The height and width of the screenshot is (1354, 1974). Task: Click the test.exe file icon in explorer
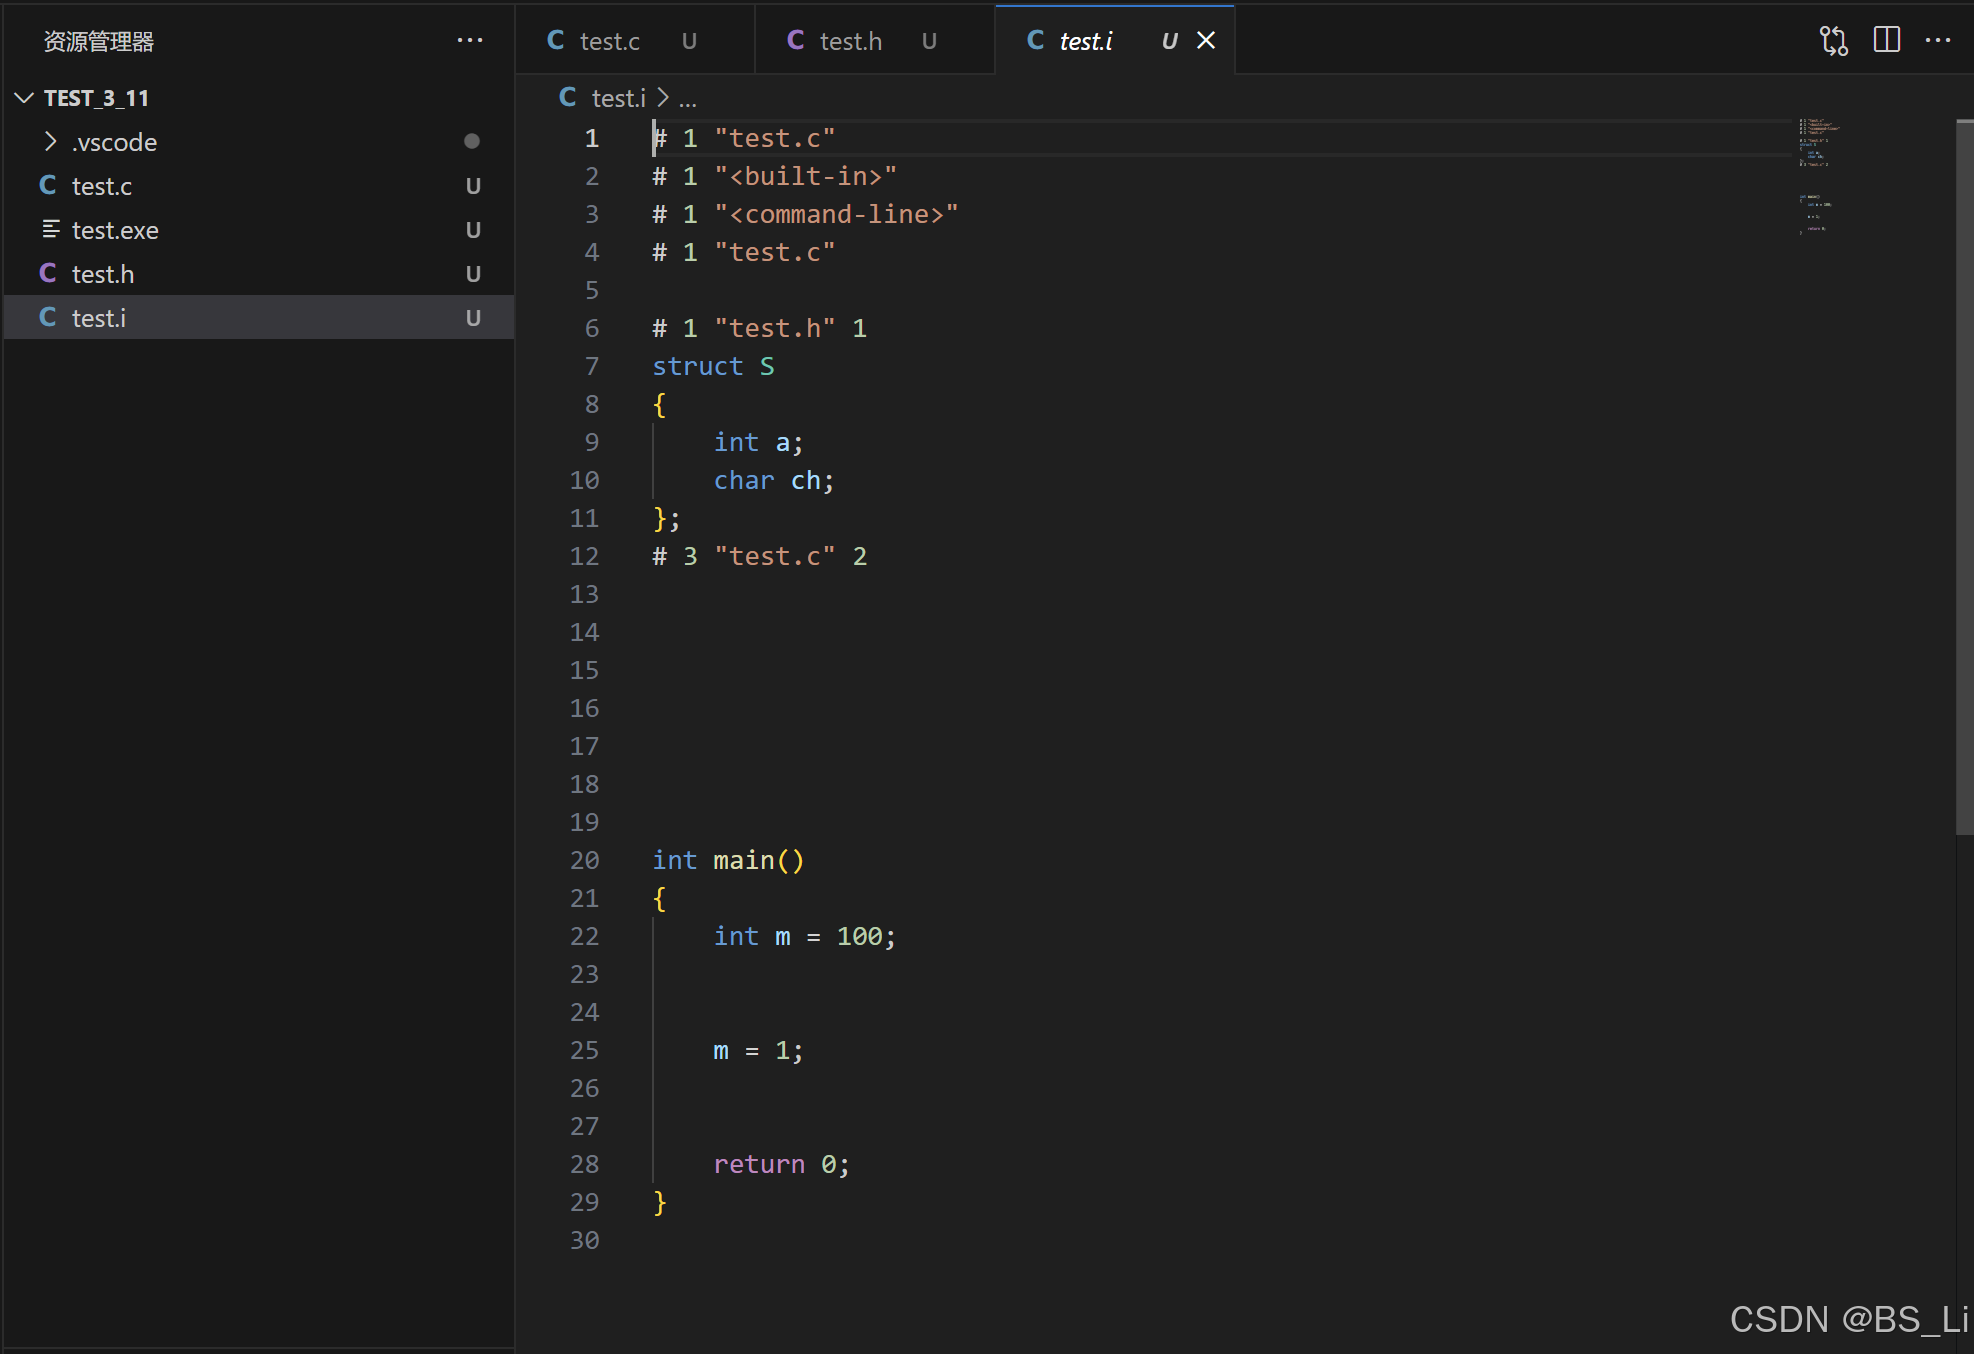(50, 230)
